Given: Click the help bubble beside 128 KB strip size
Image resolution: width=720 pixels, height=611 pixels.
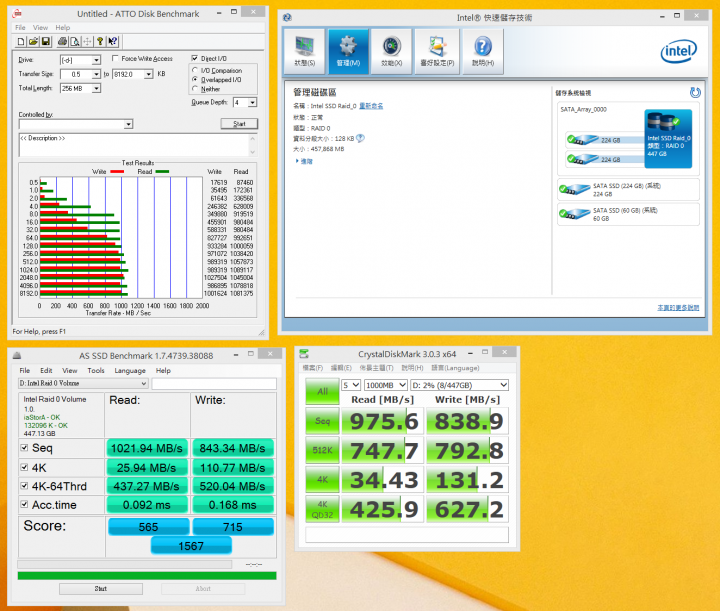Looking at the screenshot, I should [x=360, y=138].
